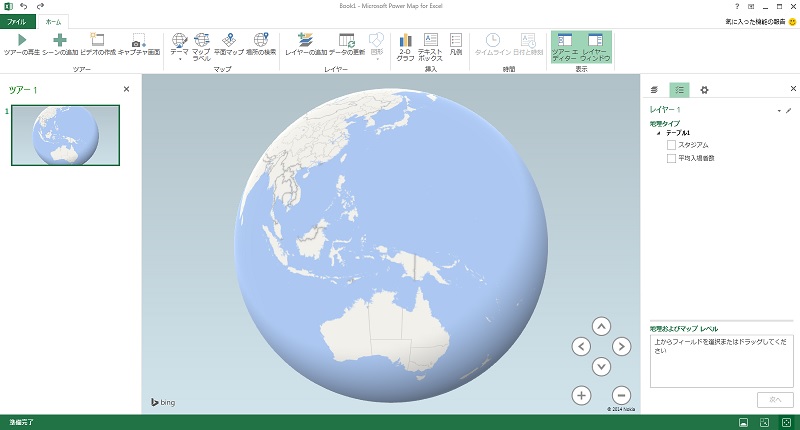Send feedback via the smiley face icon
Screen dimensions: 800x430
792,22
